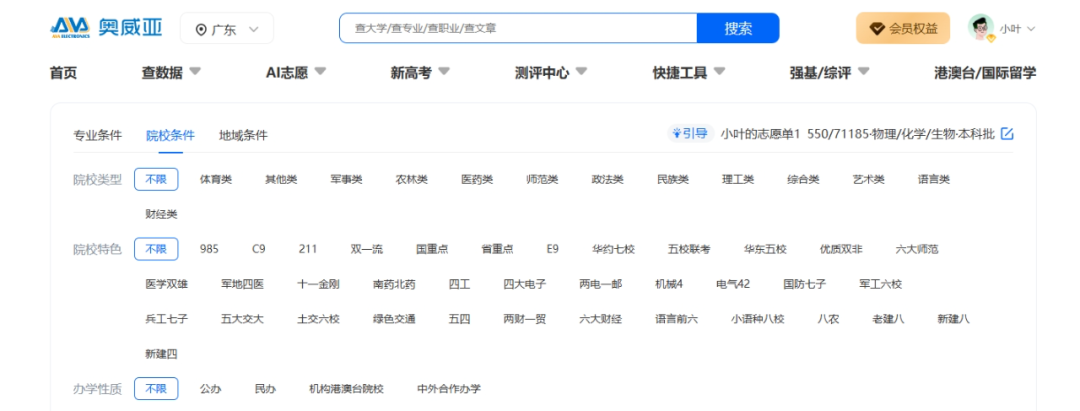Viewport: 1080px width, 411px height.
Task: Expand the 查数据 menu
Action: 171,72
